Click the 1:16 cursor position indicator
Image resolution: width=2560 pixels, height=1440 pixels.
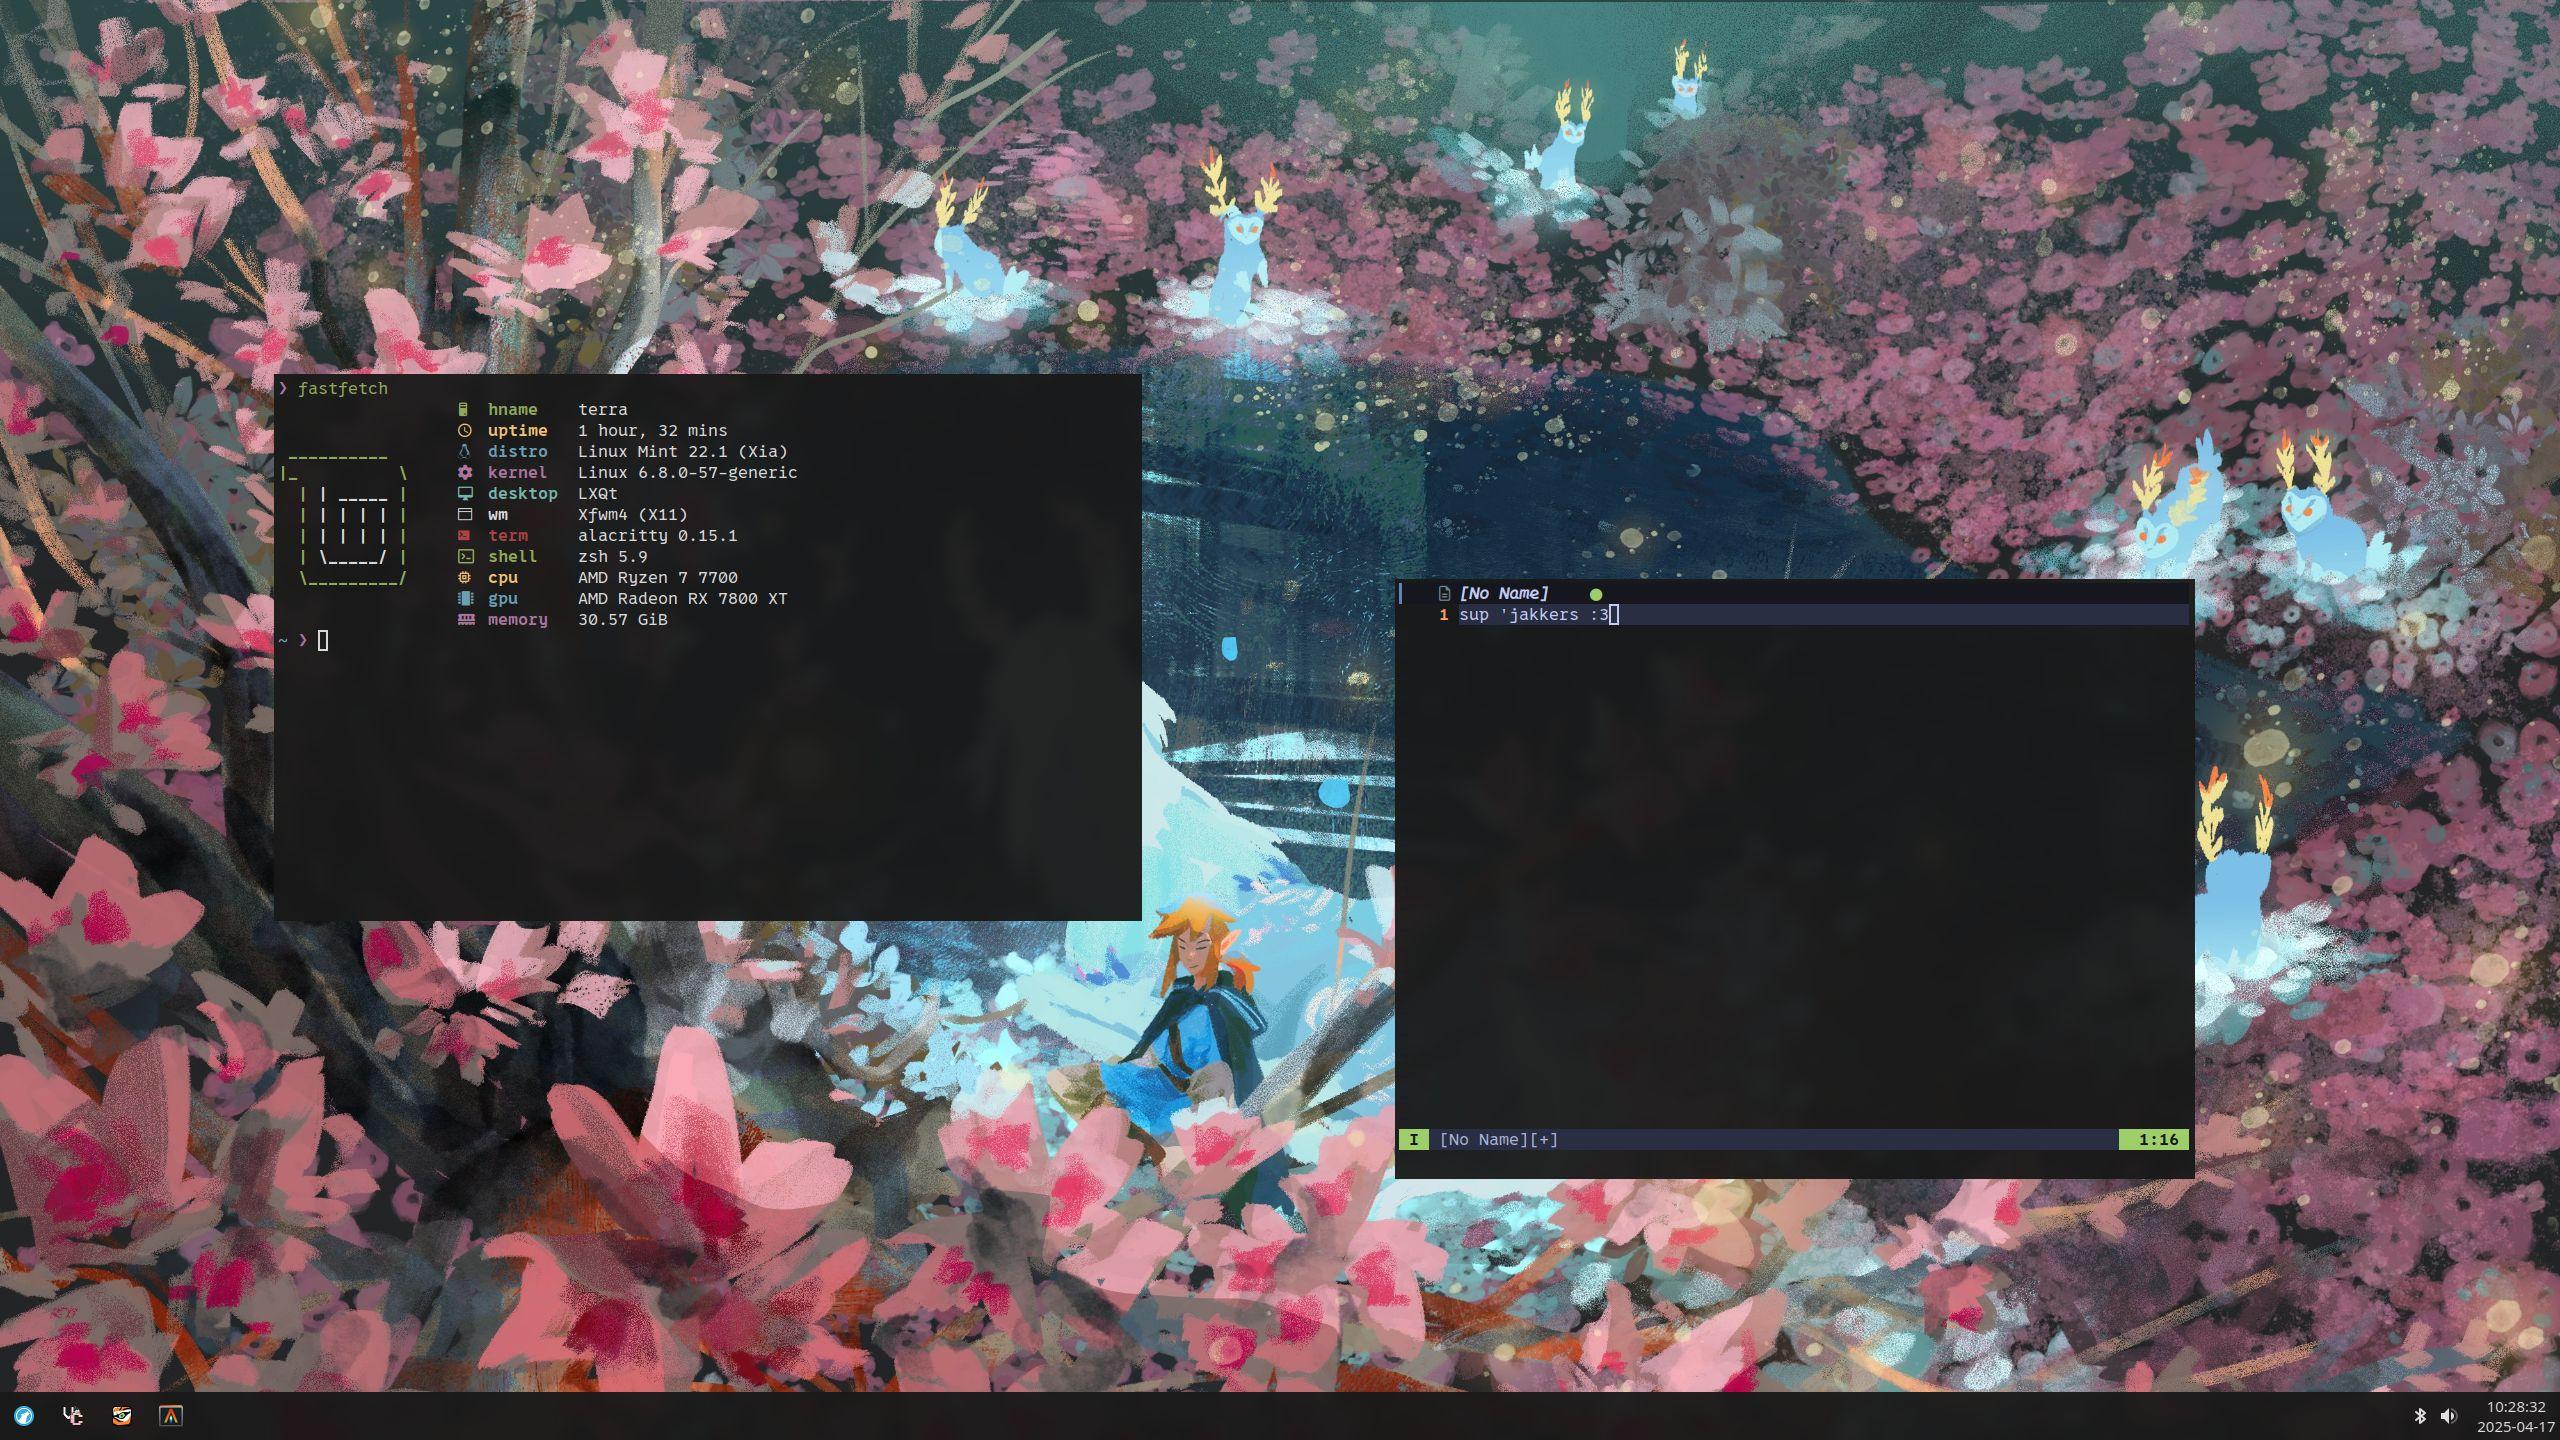(2156, 1139)
